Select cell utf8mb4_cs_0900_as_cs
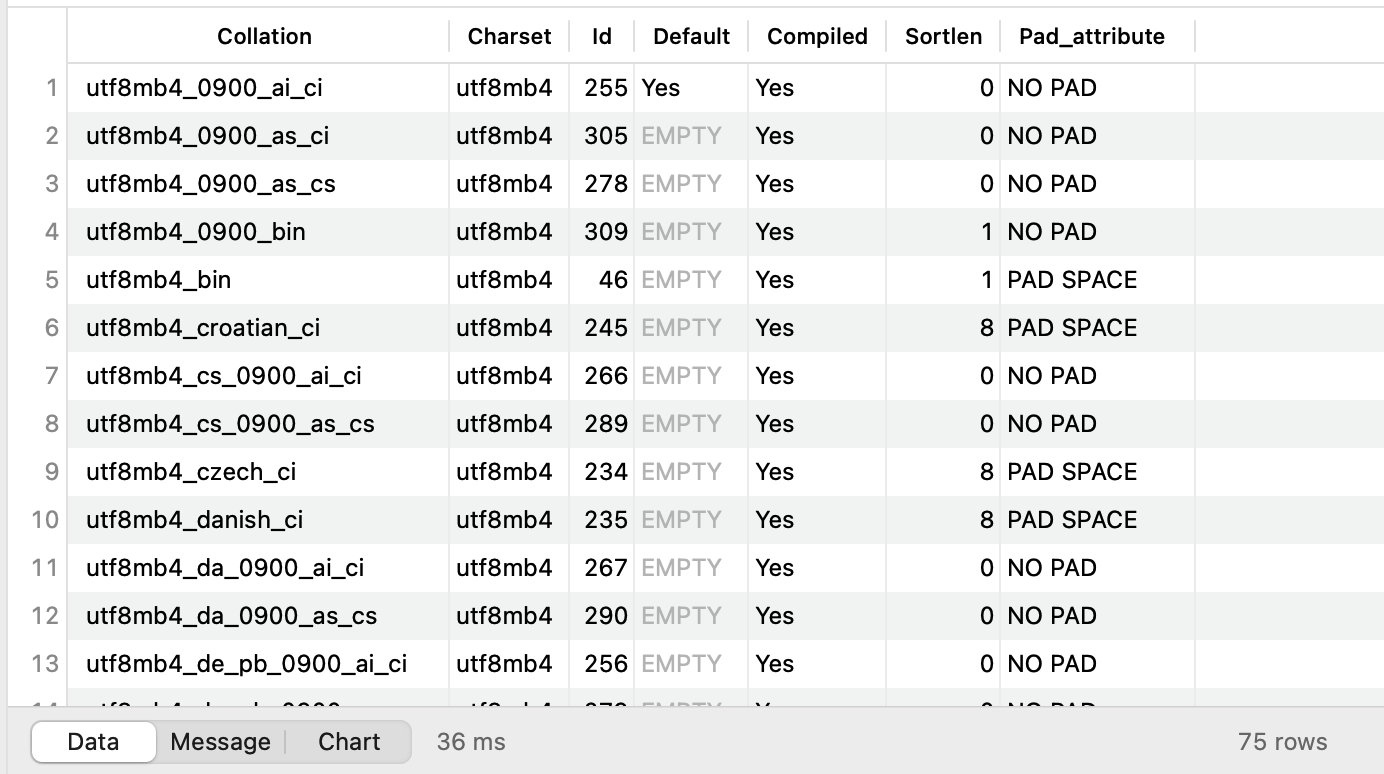This screenshot has height=774, width=1384. [x=230, y=424]
